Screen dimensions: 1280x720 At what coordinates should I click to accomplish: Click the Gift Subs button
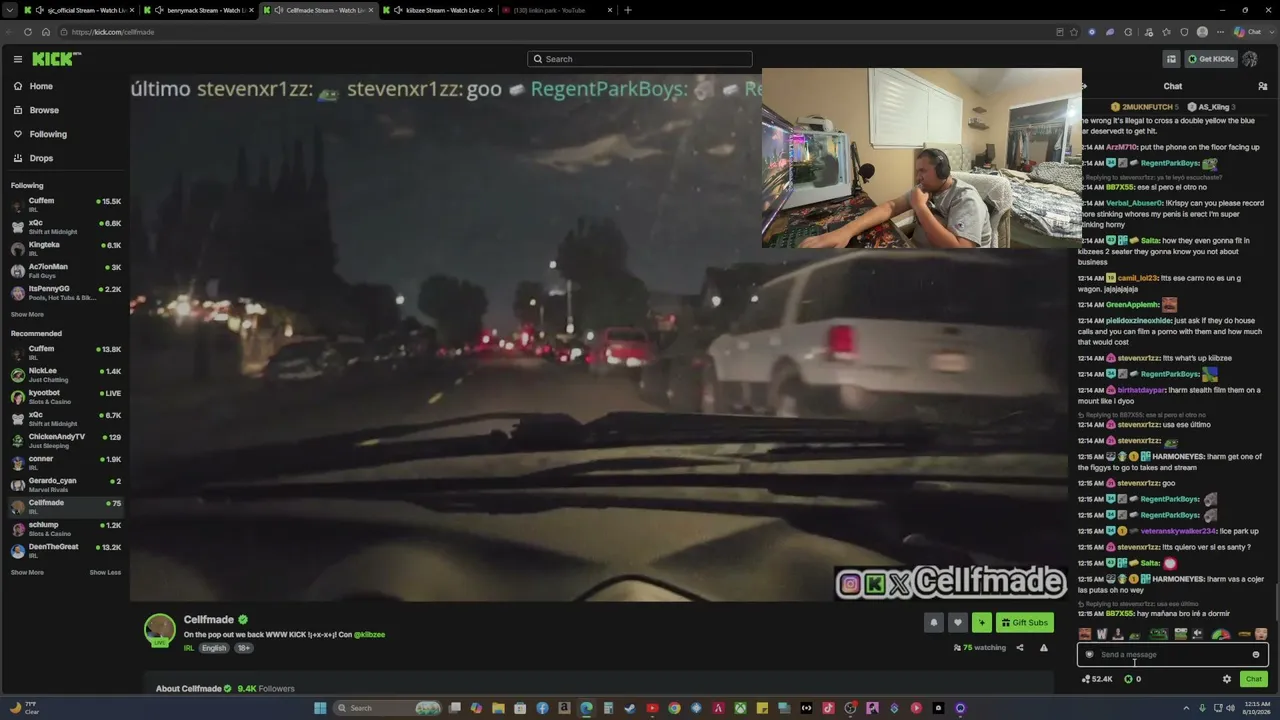click(1025, 623)
